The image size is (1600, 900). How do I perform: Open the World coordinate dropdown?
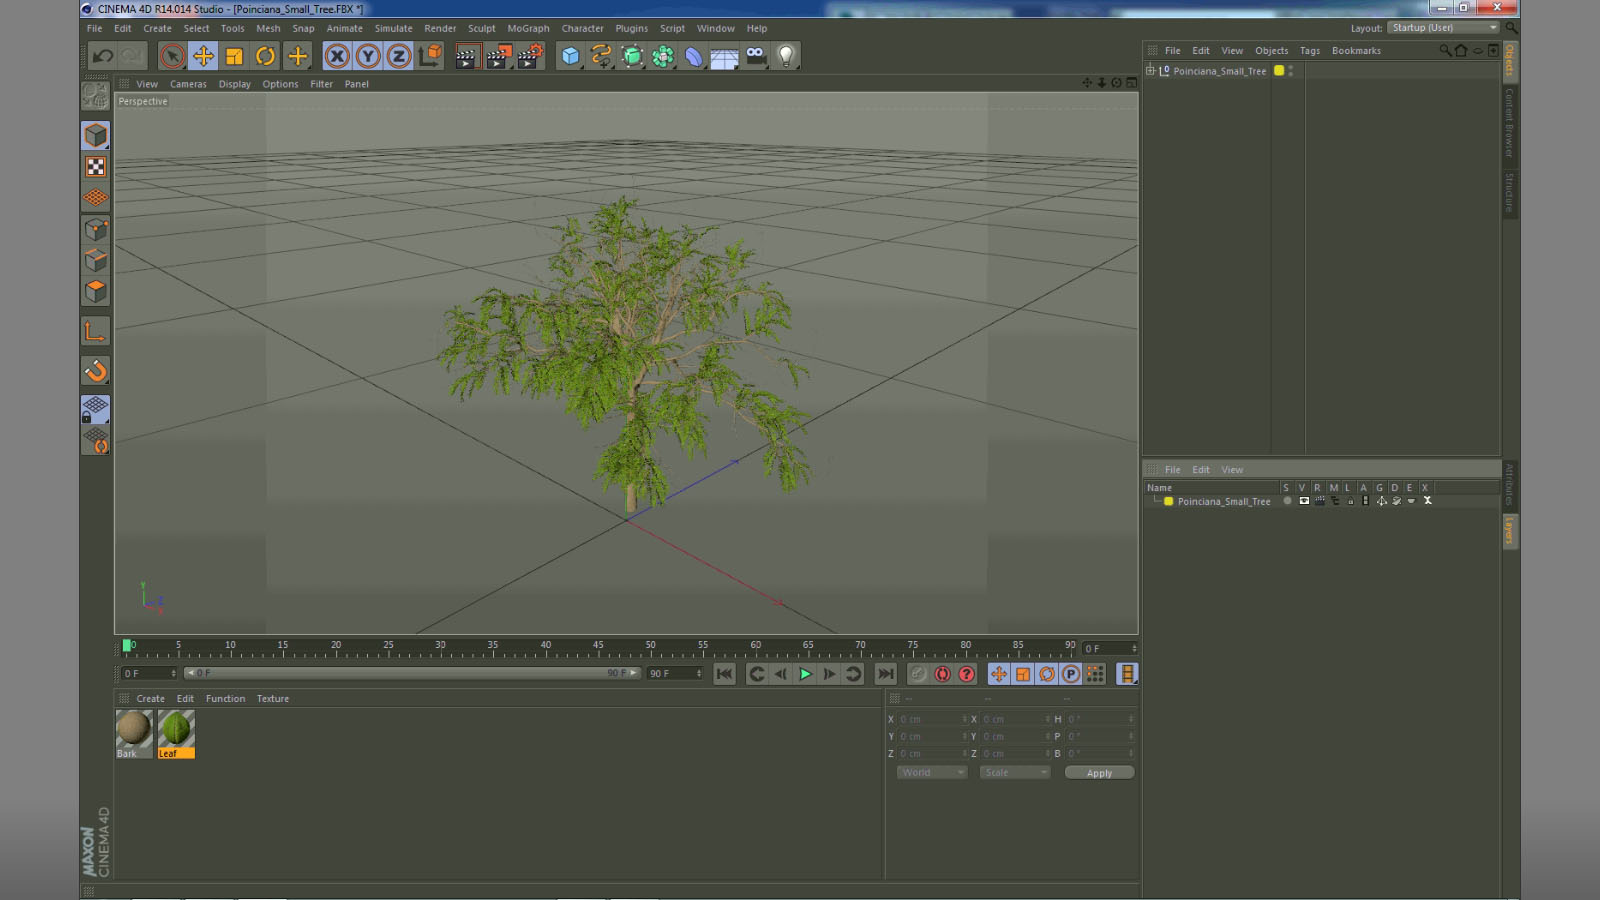coord(932,773)
